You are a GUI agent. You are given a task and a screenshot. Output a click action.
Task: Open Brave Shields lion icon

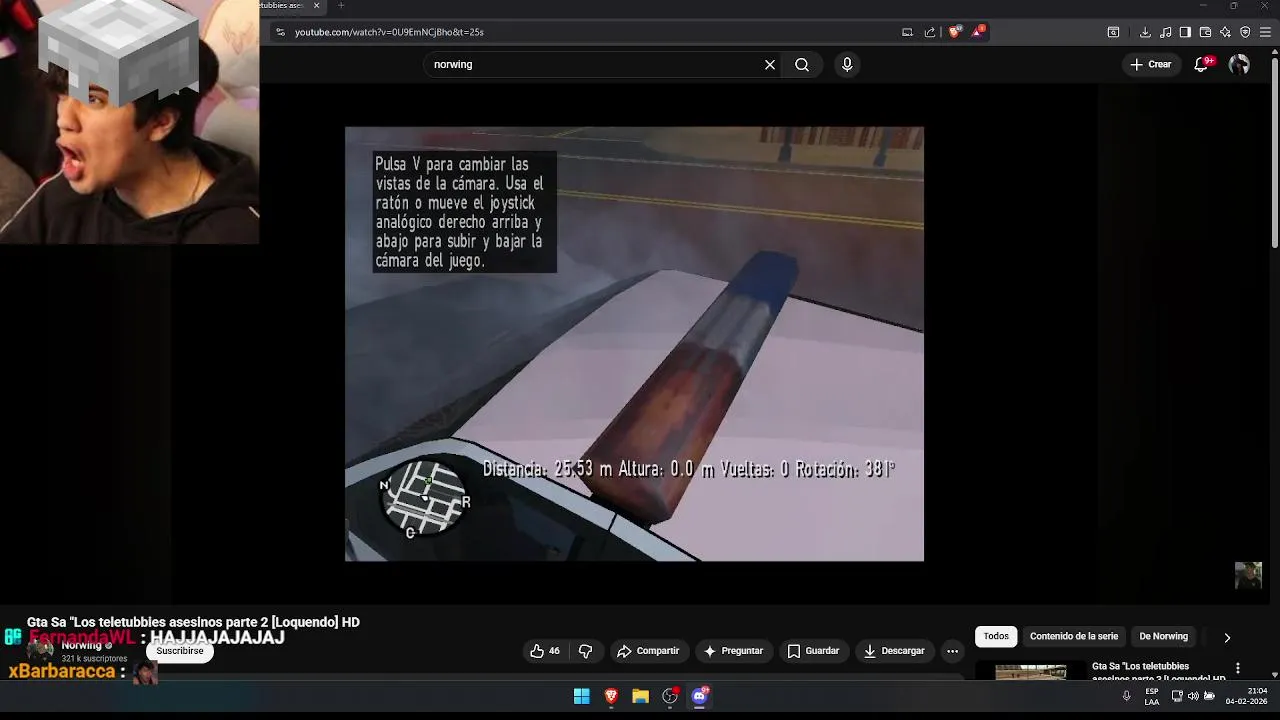click(954, 32)
